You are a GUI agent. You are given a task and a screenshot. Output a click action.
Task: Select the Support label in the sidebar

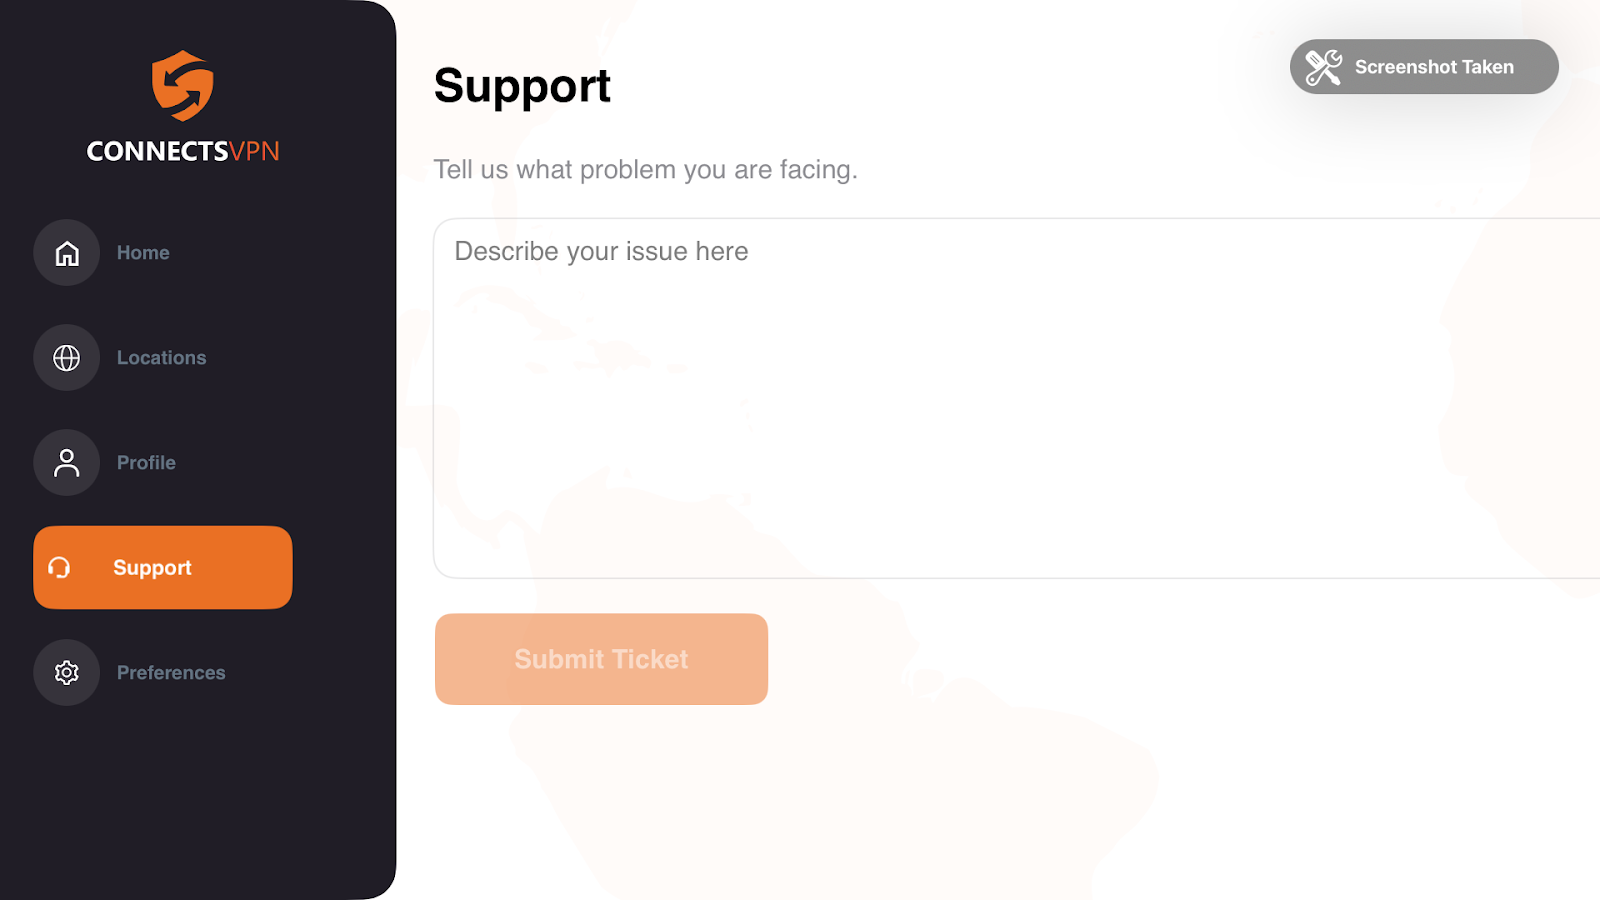(x=152, y=568)
